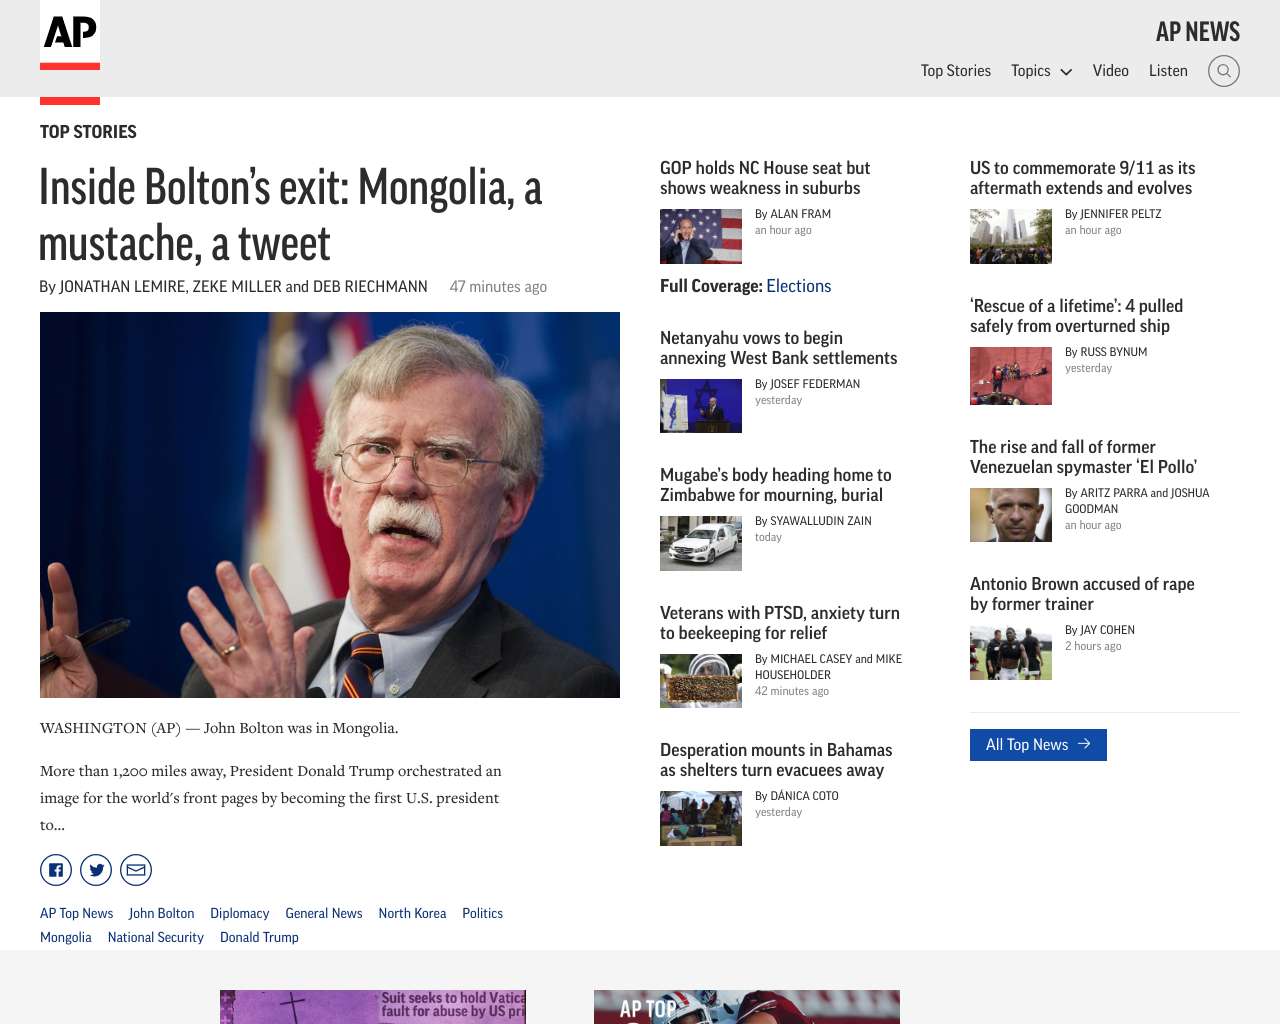Open the Mugabe hearse thumbnail
This screenshot has width=1280, height=1024.
click(701, 543)
